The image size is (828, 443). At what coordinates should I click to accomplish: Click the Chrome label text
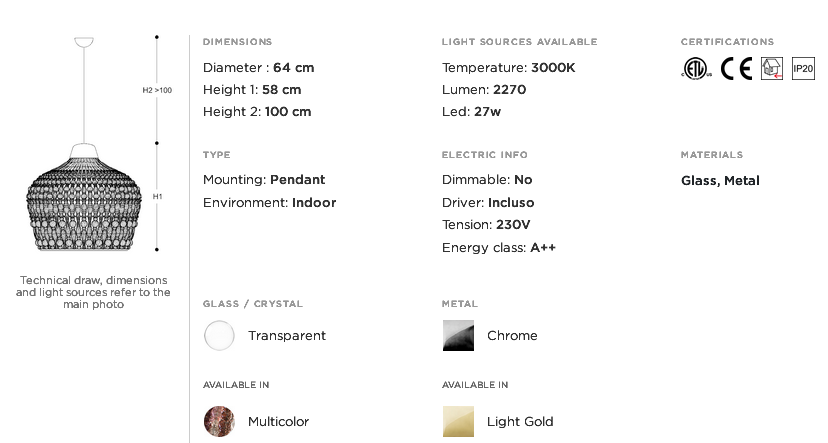pos(512,336)
